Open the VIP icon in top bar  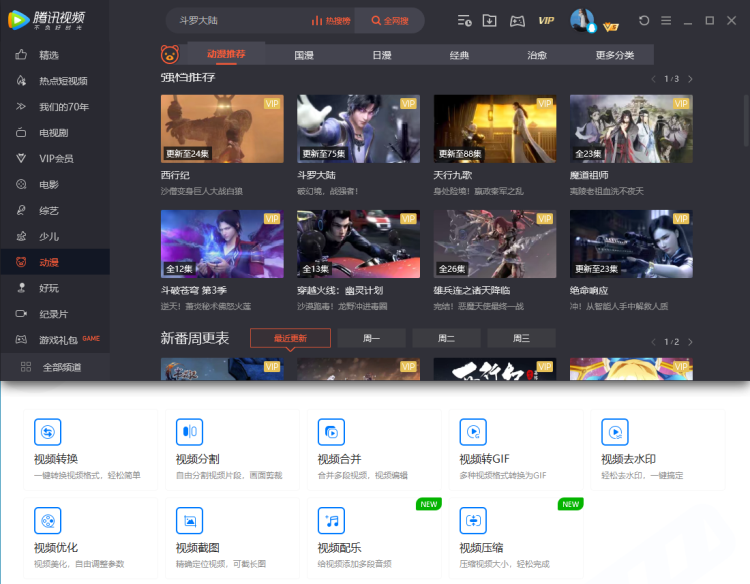tap(546, 21)
